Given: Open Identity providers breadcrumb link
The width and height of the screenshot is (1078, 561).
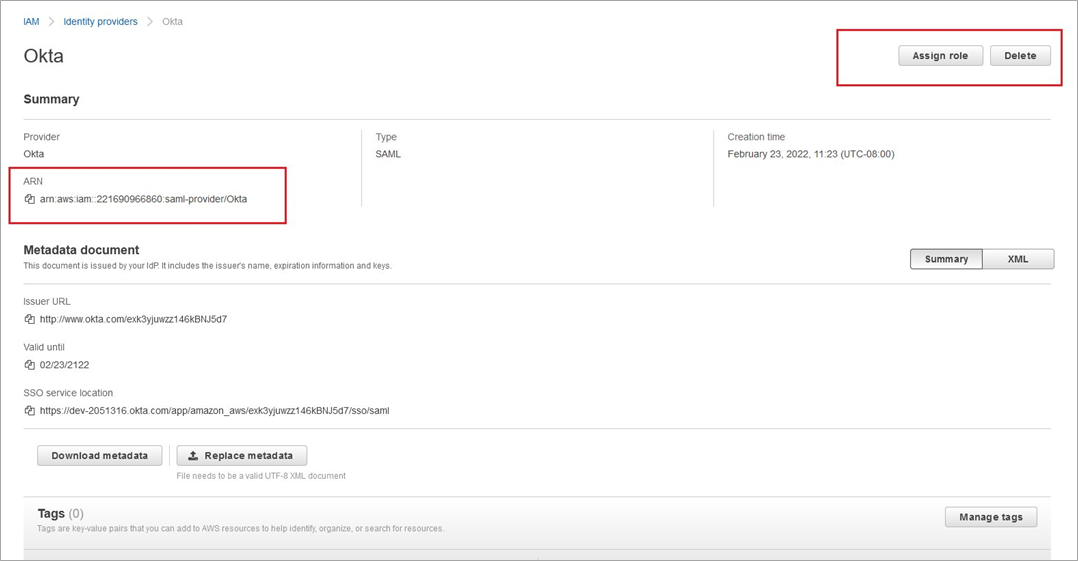Looking at the screenshot, I should (100, 21).
